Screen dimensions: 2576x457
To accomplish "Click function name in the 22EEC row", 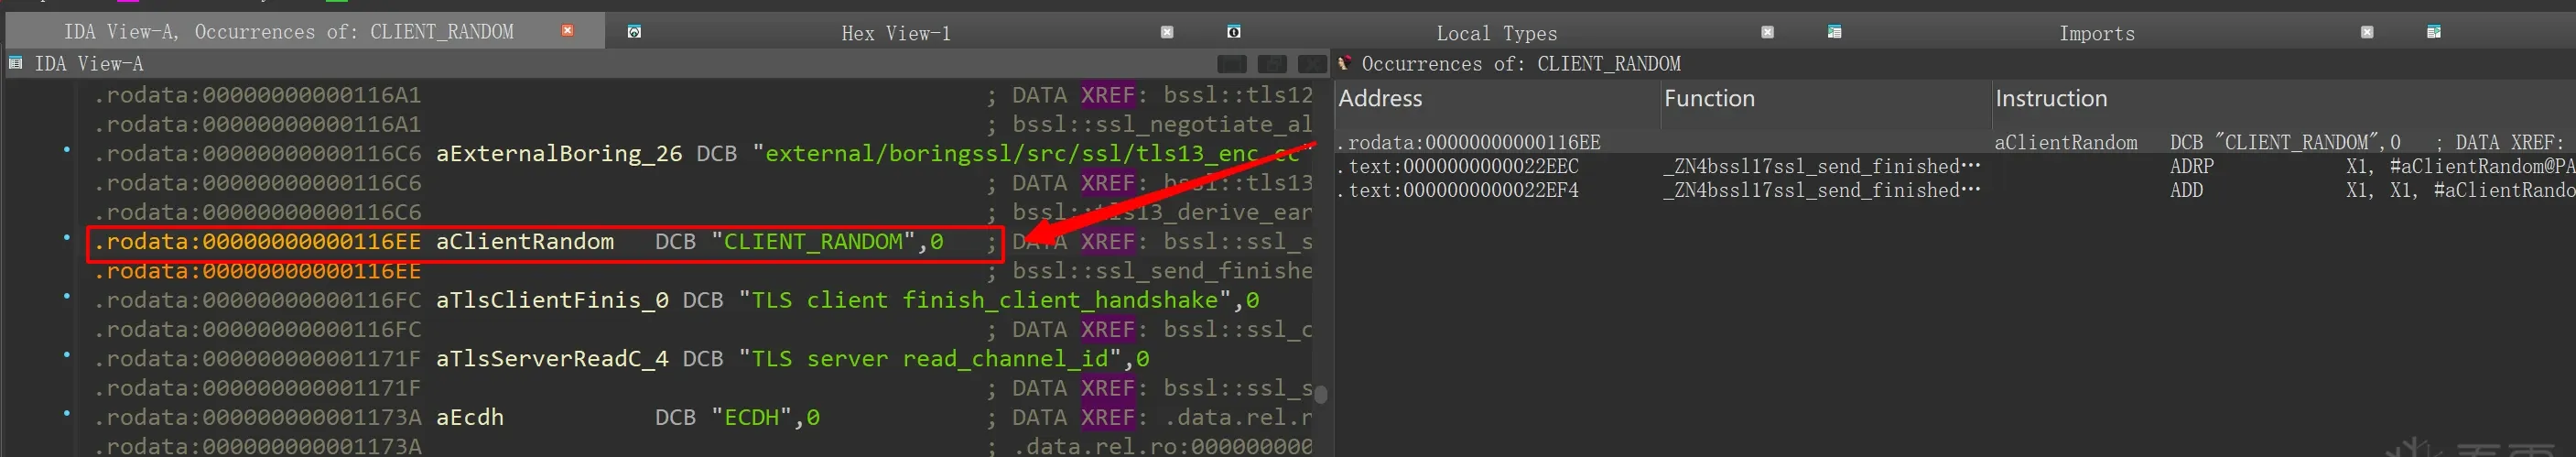I will point(1822,166).
